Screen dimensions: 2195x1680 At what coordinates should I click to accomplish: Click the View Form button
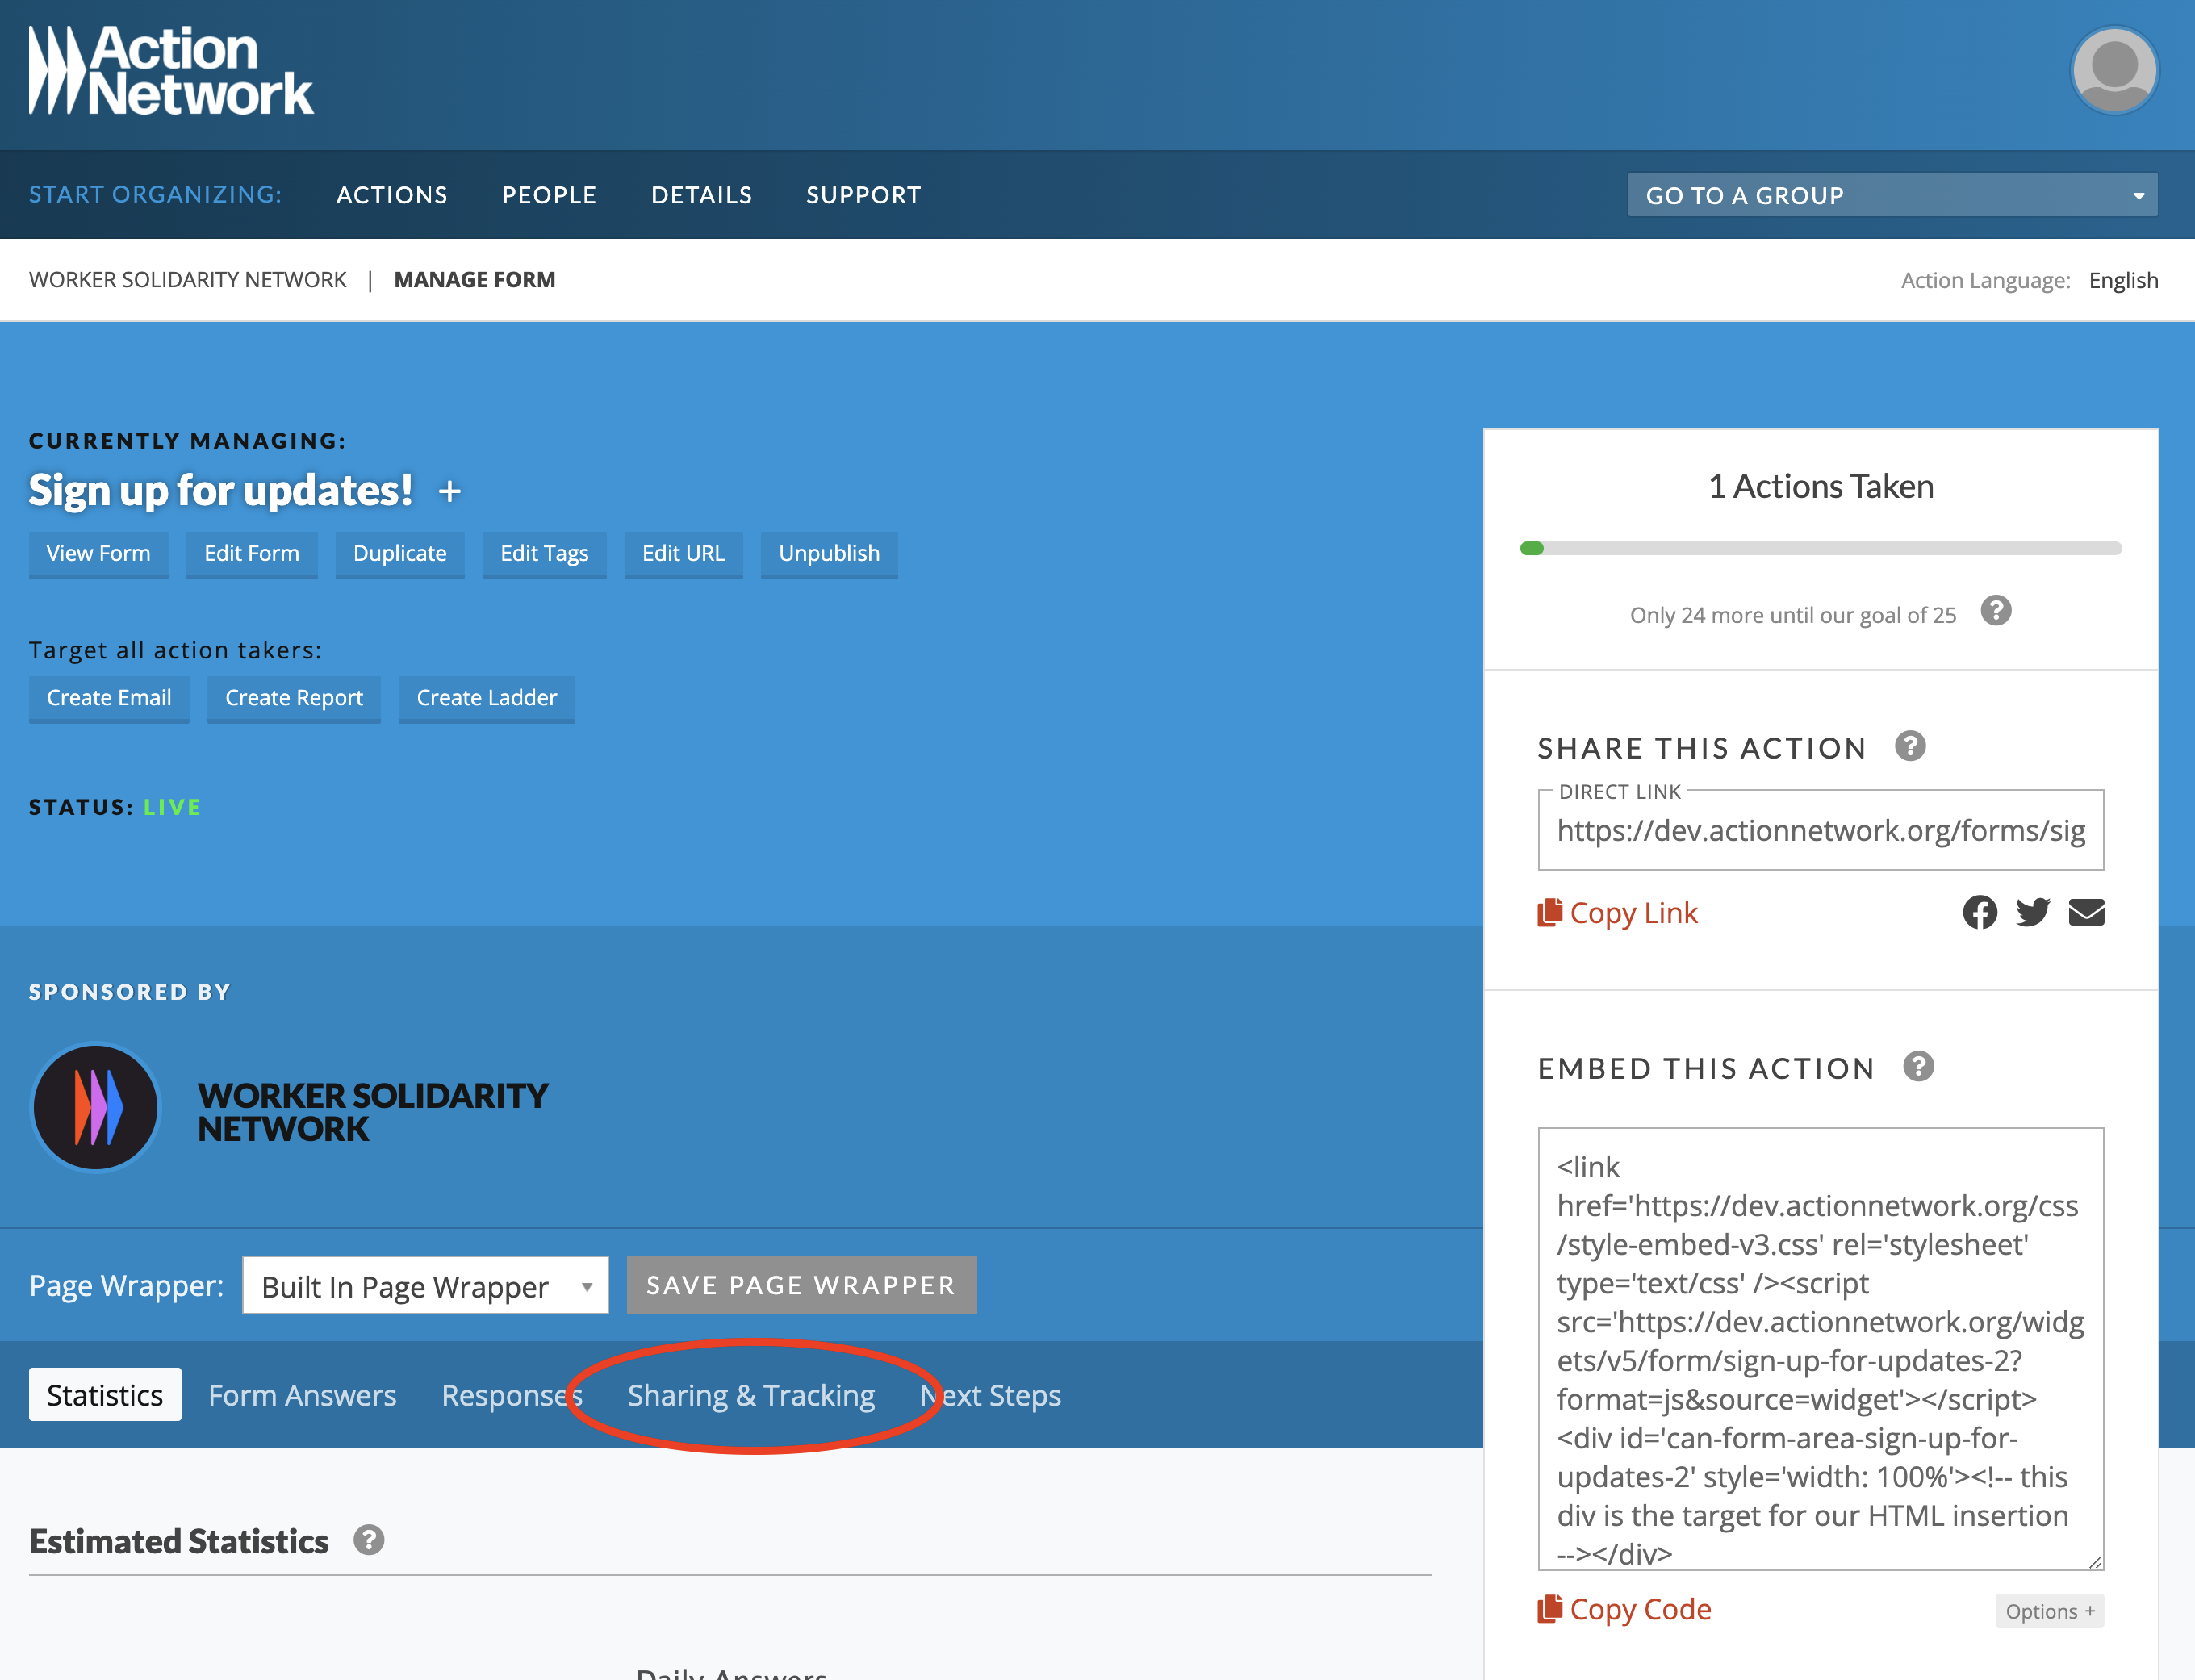coord(98,554)
